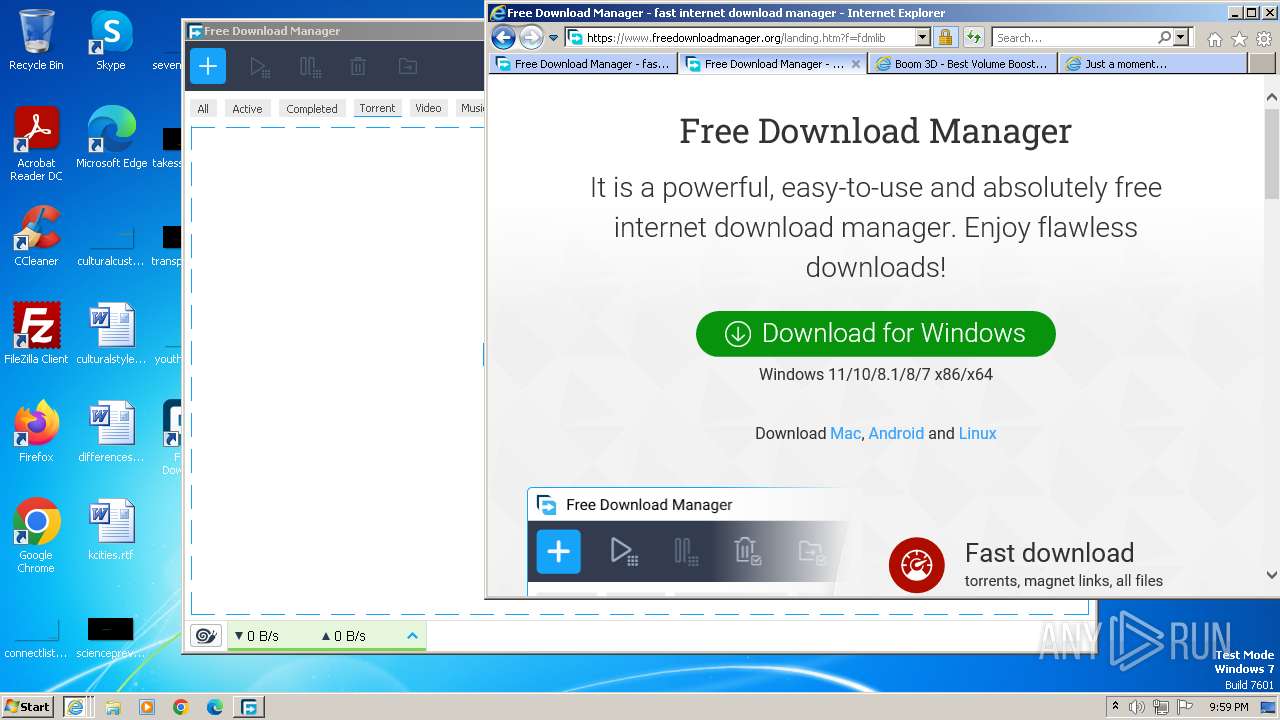
Task: Click the upload speed 0 B/s indicator
Action: click(343, 636)
